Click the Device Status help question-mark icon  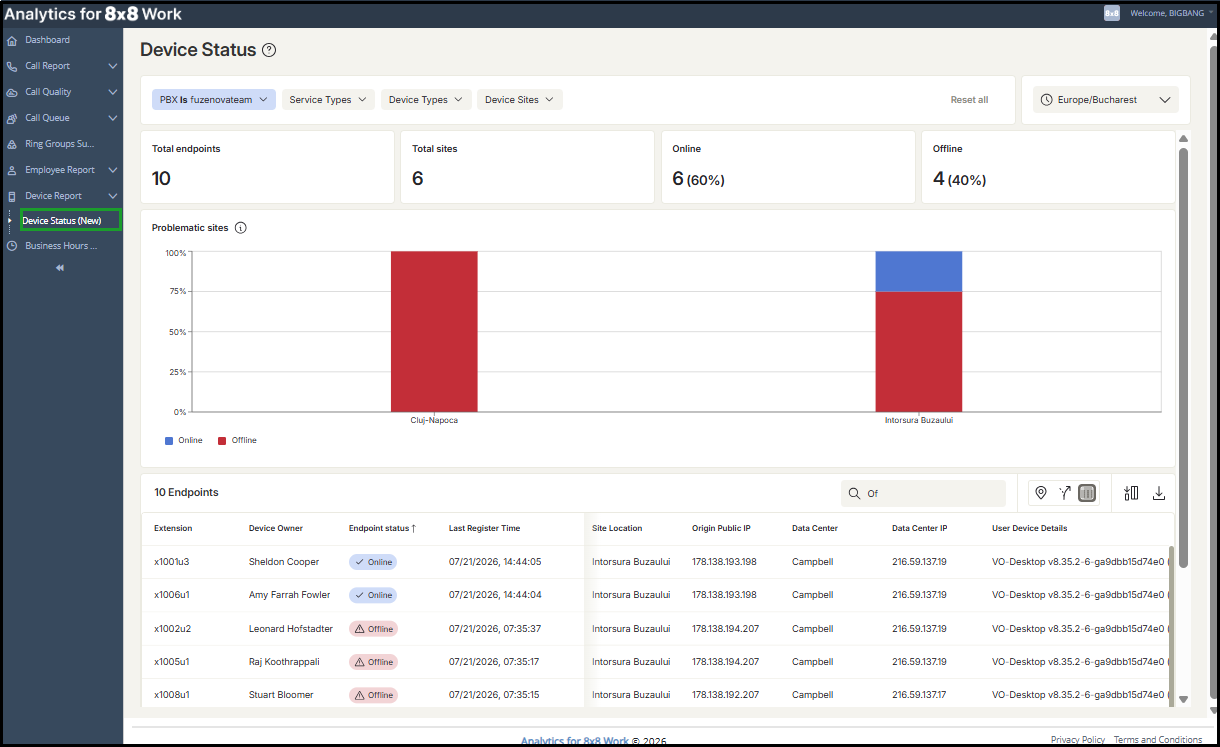point(269,50)
